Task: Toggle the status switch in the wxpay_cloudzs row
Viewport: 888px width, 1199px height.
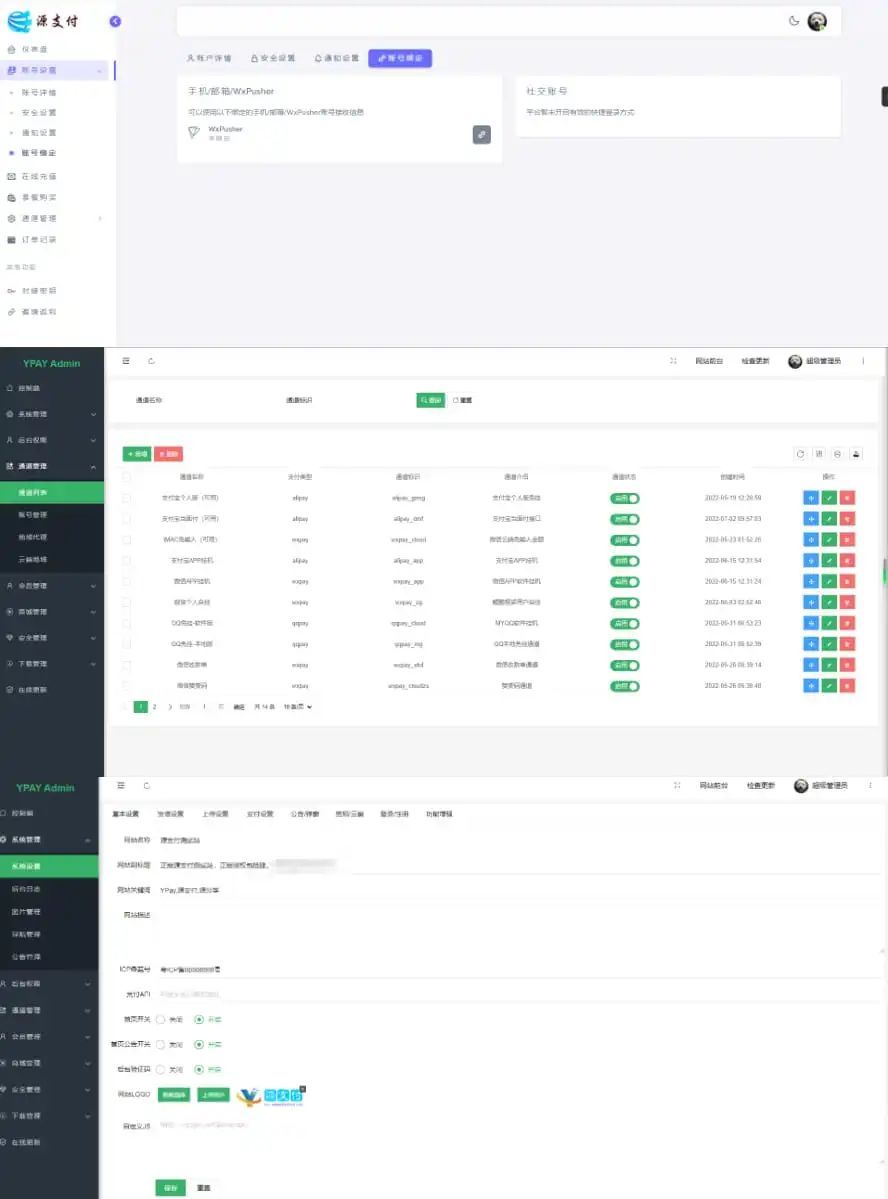Action: tap(625, 687)
